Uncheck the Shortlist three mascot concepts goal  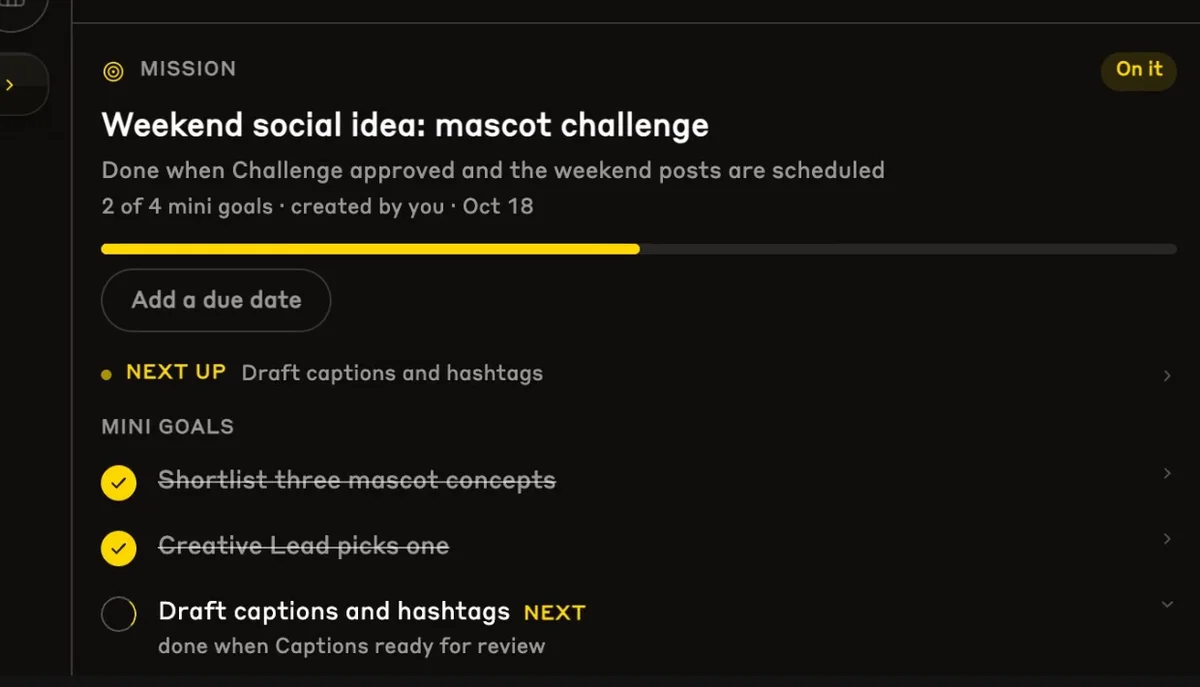pyautogui.click(x=119, y=483)
